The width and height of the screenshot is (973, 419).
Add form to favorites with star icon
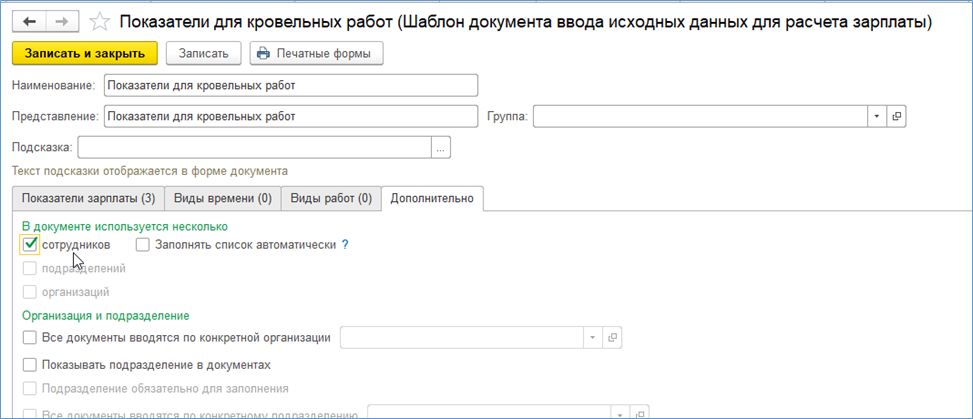(x=100, y=21)
